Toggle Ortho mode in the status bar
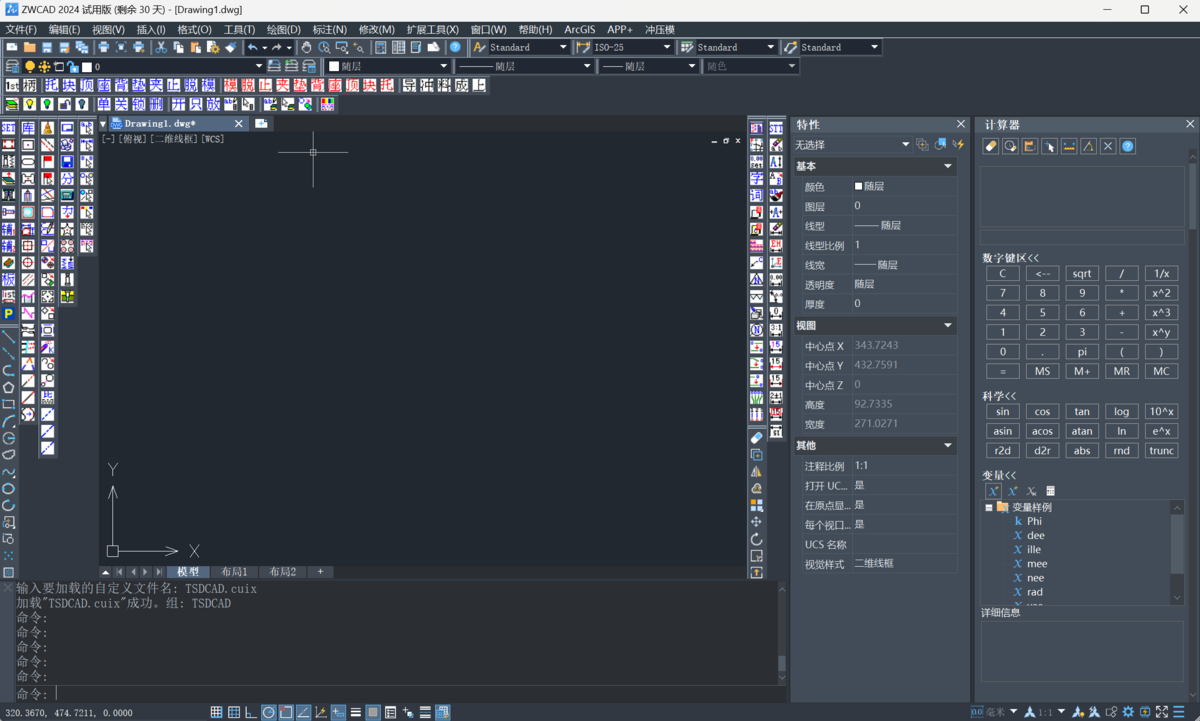The width and height of the screenshot is (1200, 721). pos(251,712)
